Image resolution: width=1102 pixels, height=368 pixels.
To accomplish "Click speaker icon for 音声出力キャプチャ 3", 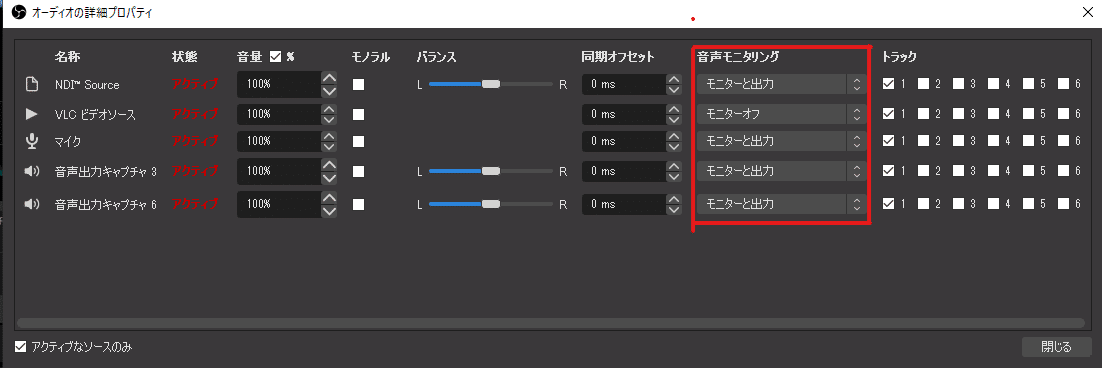I will click(x=32, y=171).
